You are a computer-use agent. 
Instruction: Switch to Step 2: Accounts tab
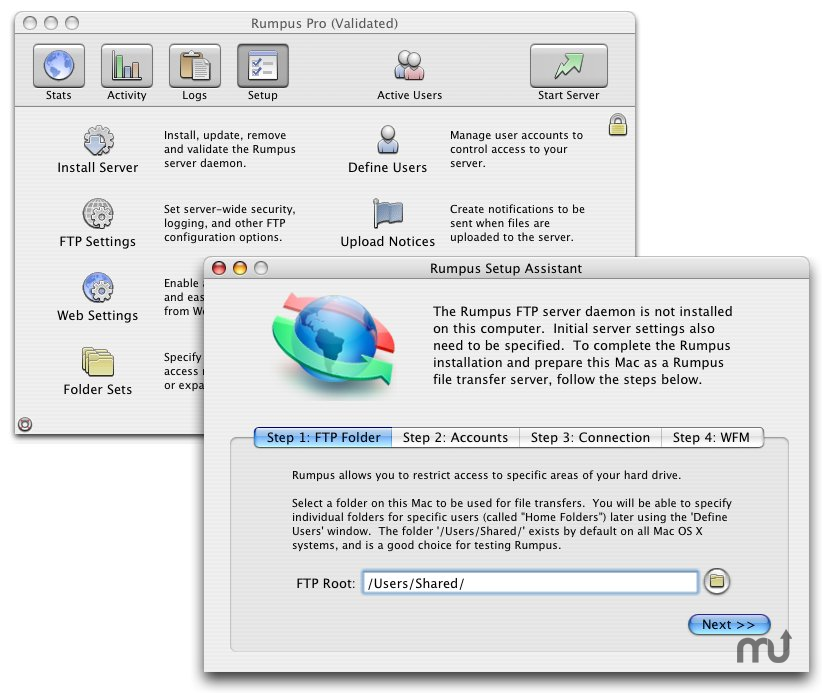(455, 437)
